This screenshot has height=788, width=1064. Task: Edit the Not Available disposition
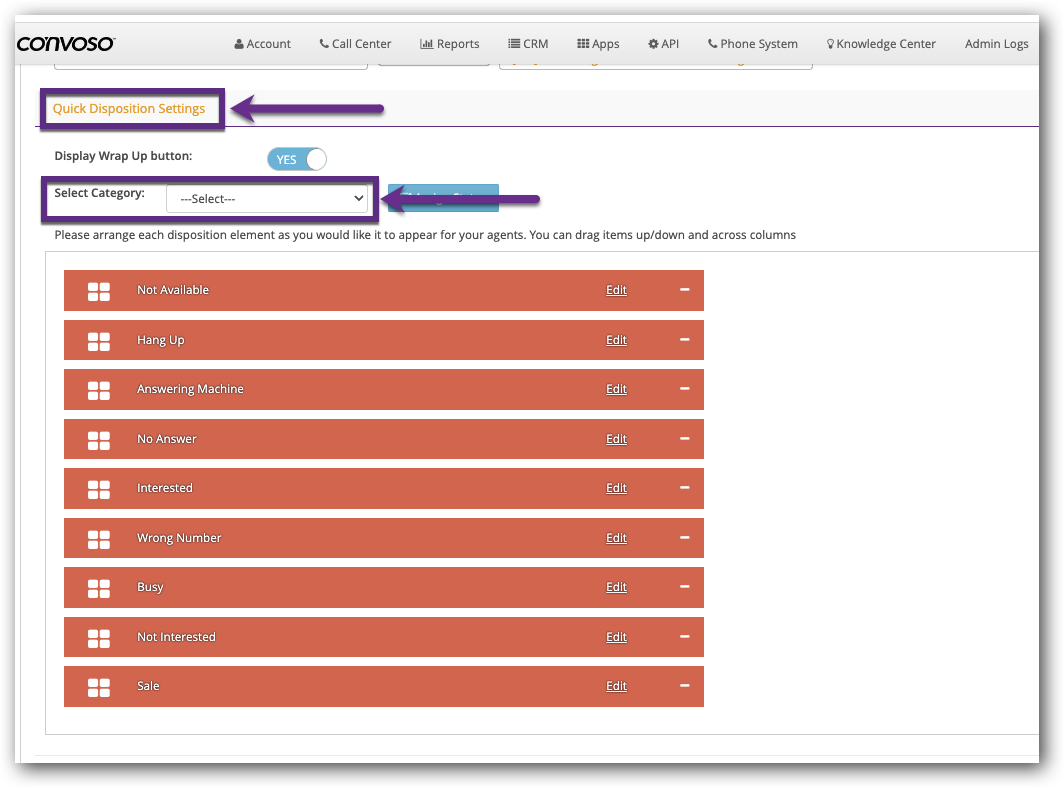click(x=616, y=290)
